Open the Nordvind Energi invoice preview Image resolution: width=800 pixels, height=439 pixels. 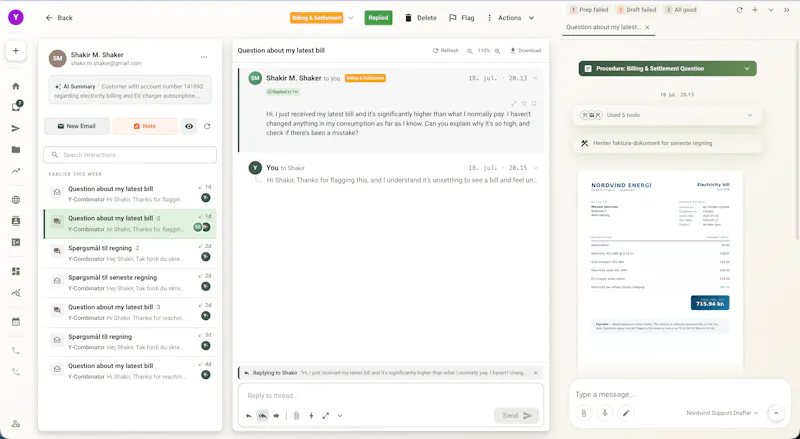[660, 272]
